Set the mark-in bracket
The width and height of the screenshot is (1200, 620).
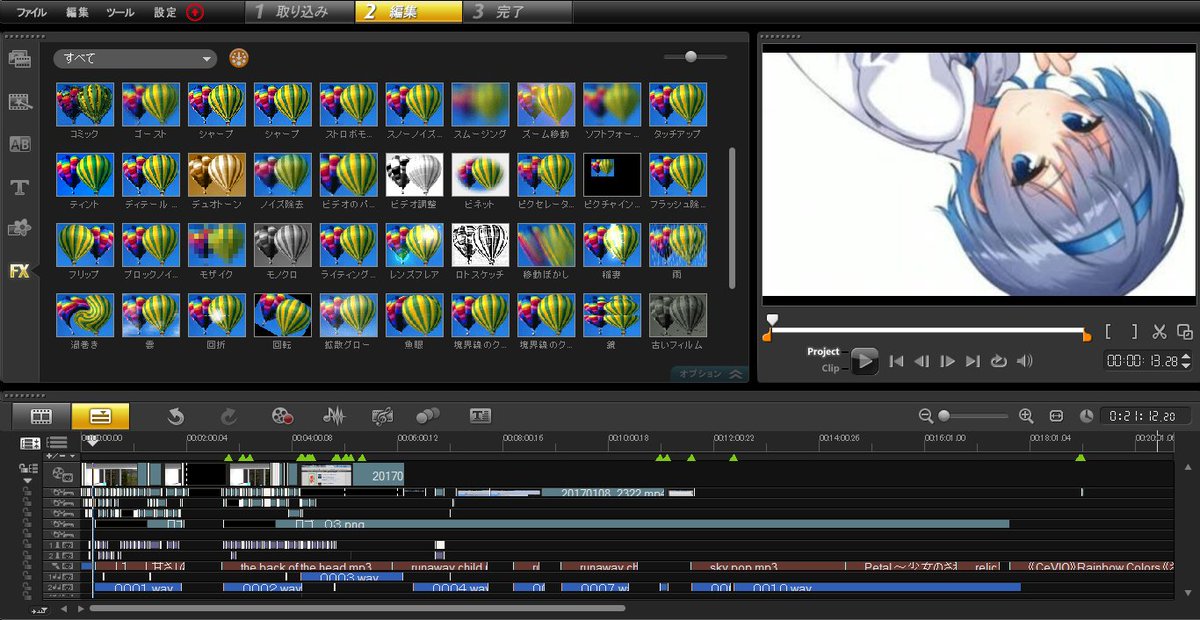pos(1109,332)
